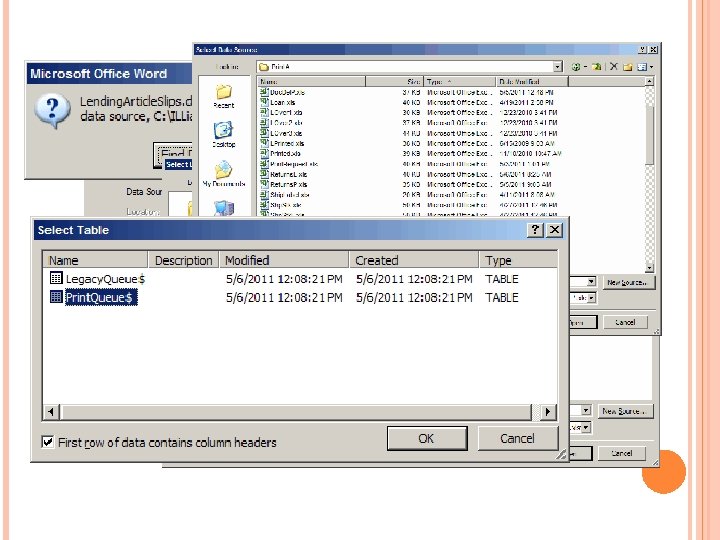This screenshot has height=540, width=720.
Task: Select the LPrinted.xls file
Action: pyautogui.click(x=287, y=143)
